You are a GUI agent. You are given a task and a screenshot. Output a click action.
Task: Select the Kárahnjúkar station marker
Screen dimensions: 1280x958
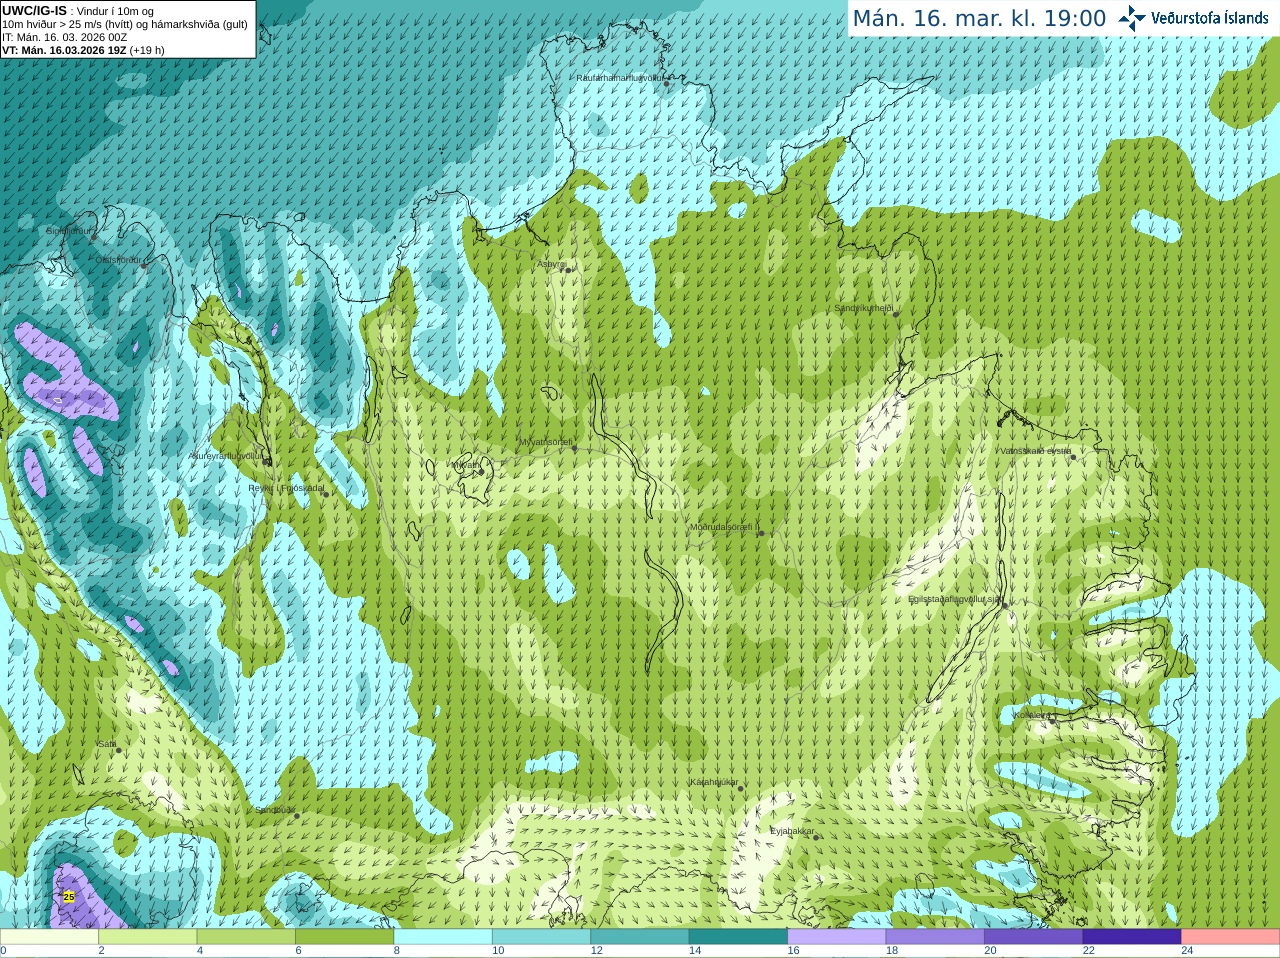click(741, 789)
